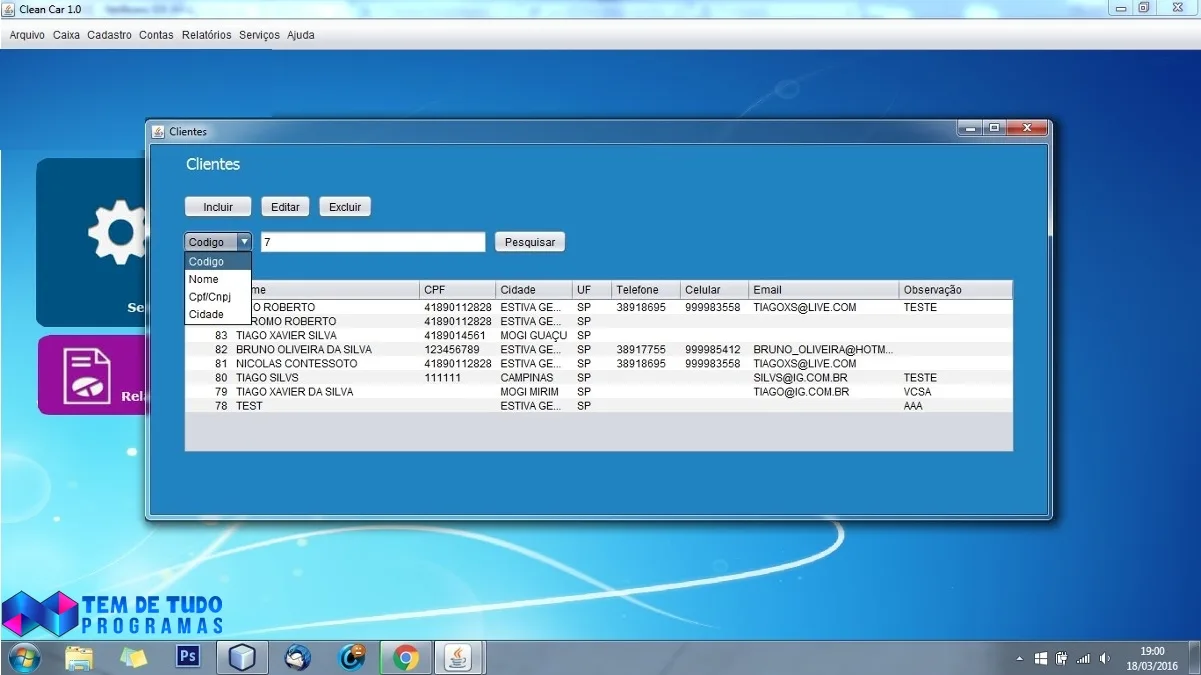The height and width of the screenshot is (675, 1201).
Task: Show hidden system tray icons
Action: pyautogui.click(x=1019, y=659)
